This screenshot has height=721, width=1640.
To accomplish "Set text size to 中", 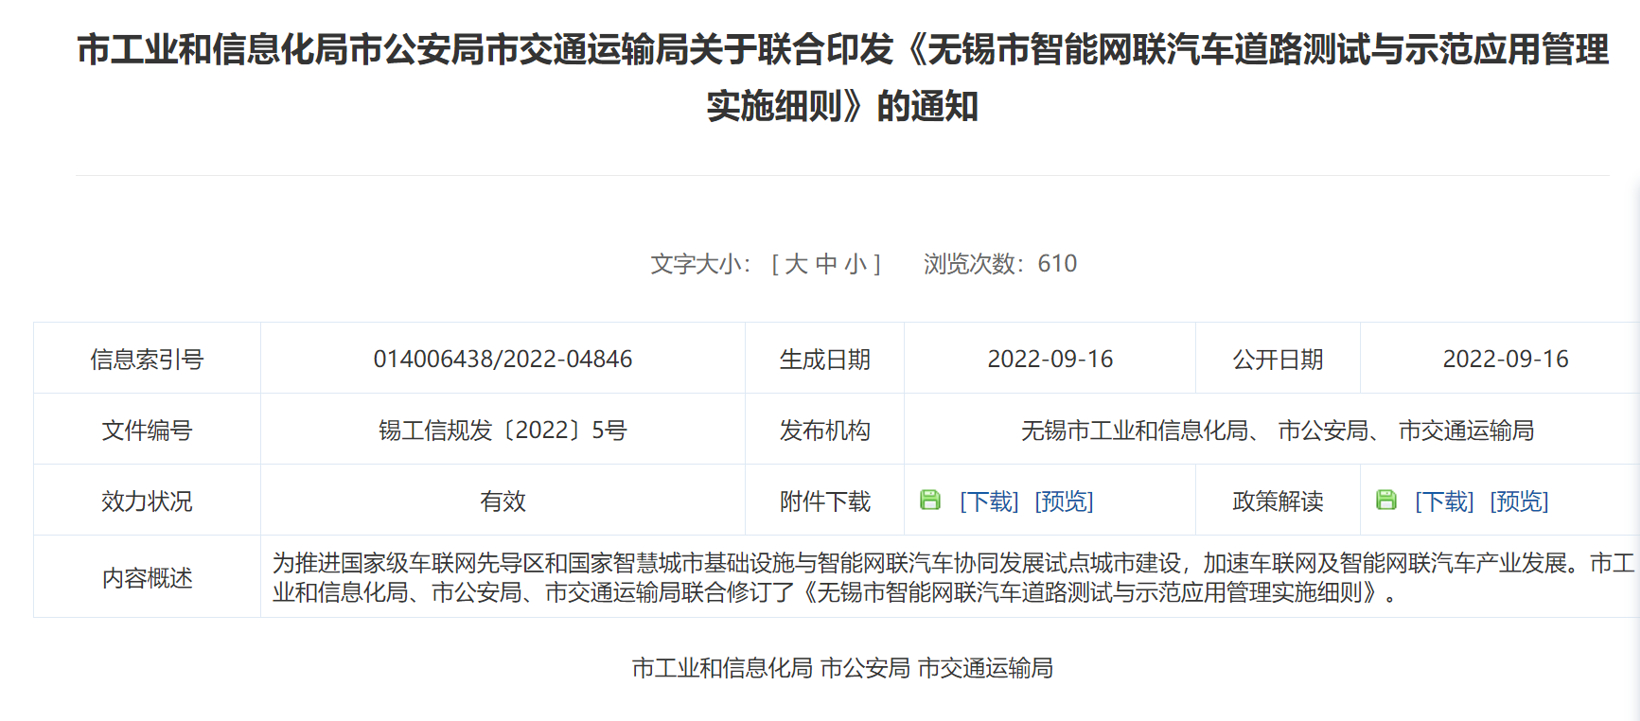I will coord(826,264).
